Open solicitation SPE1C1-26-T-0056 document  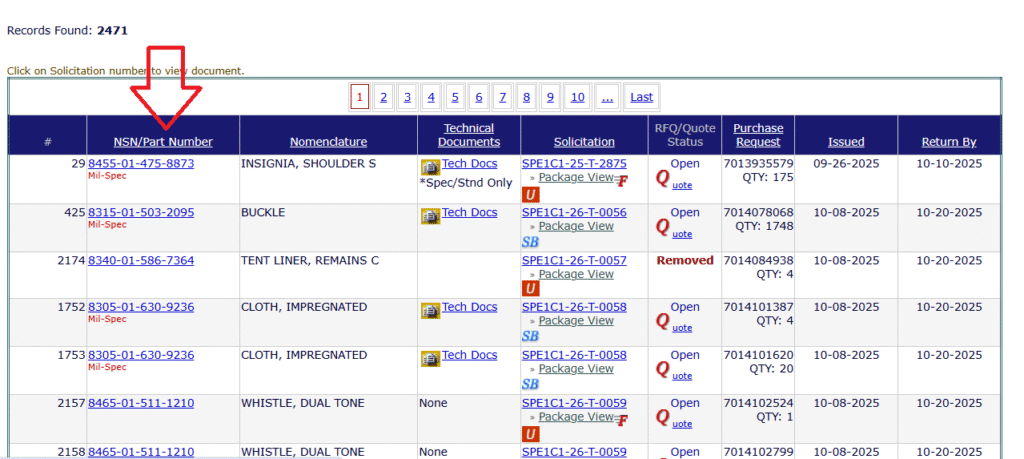click(x=574, y=212)
